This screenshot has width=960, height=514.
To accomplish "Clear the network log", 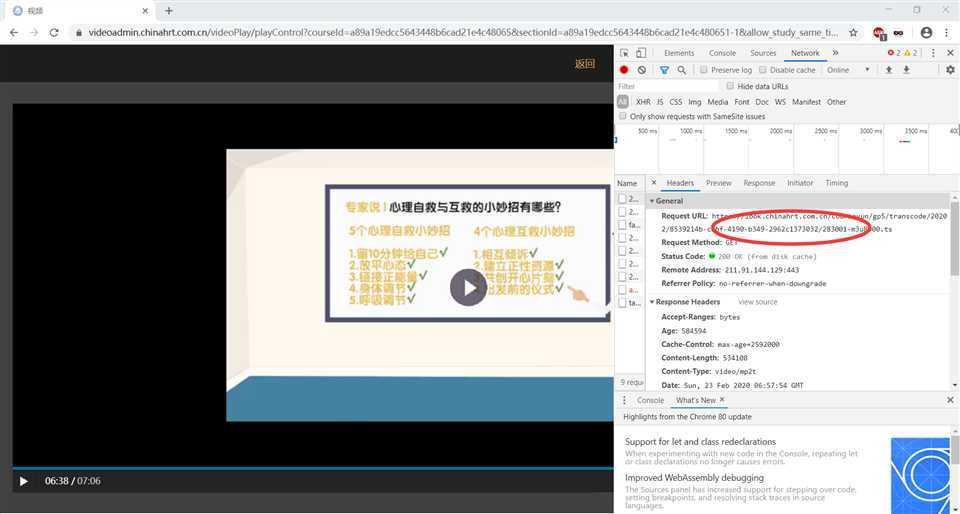I will coord(641,70).
